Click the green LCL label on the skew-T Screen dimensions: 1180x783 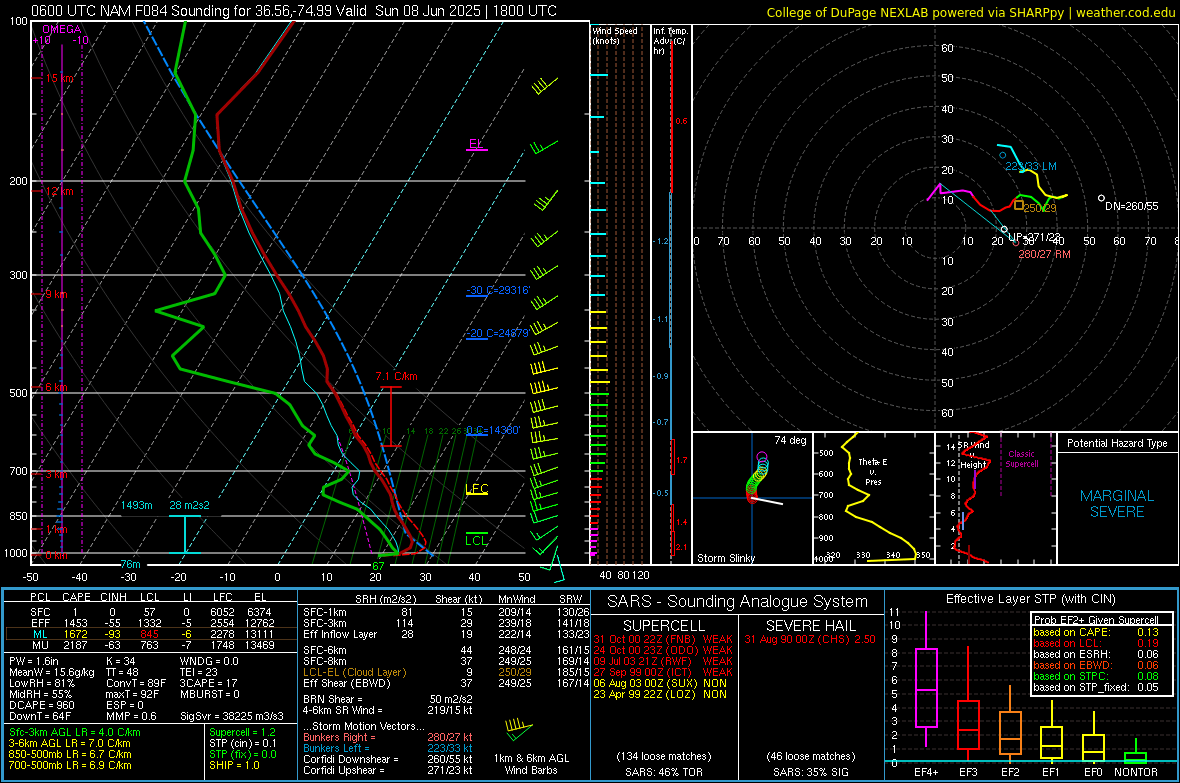point(476,540)
